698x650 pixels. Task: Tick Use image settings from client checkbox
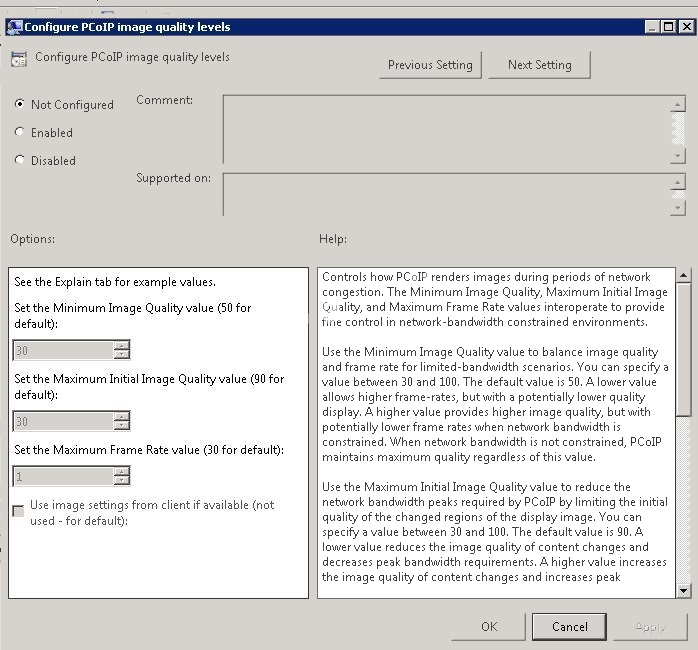[18, 511]
